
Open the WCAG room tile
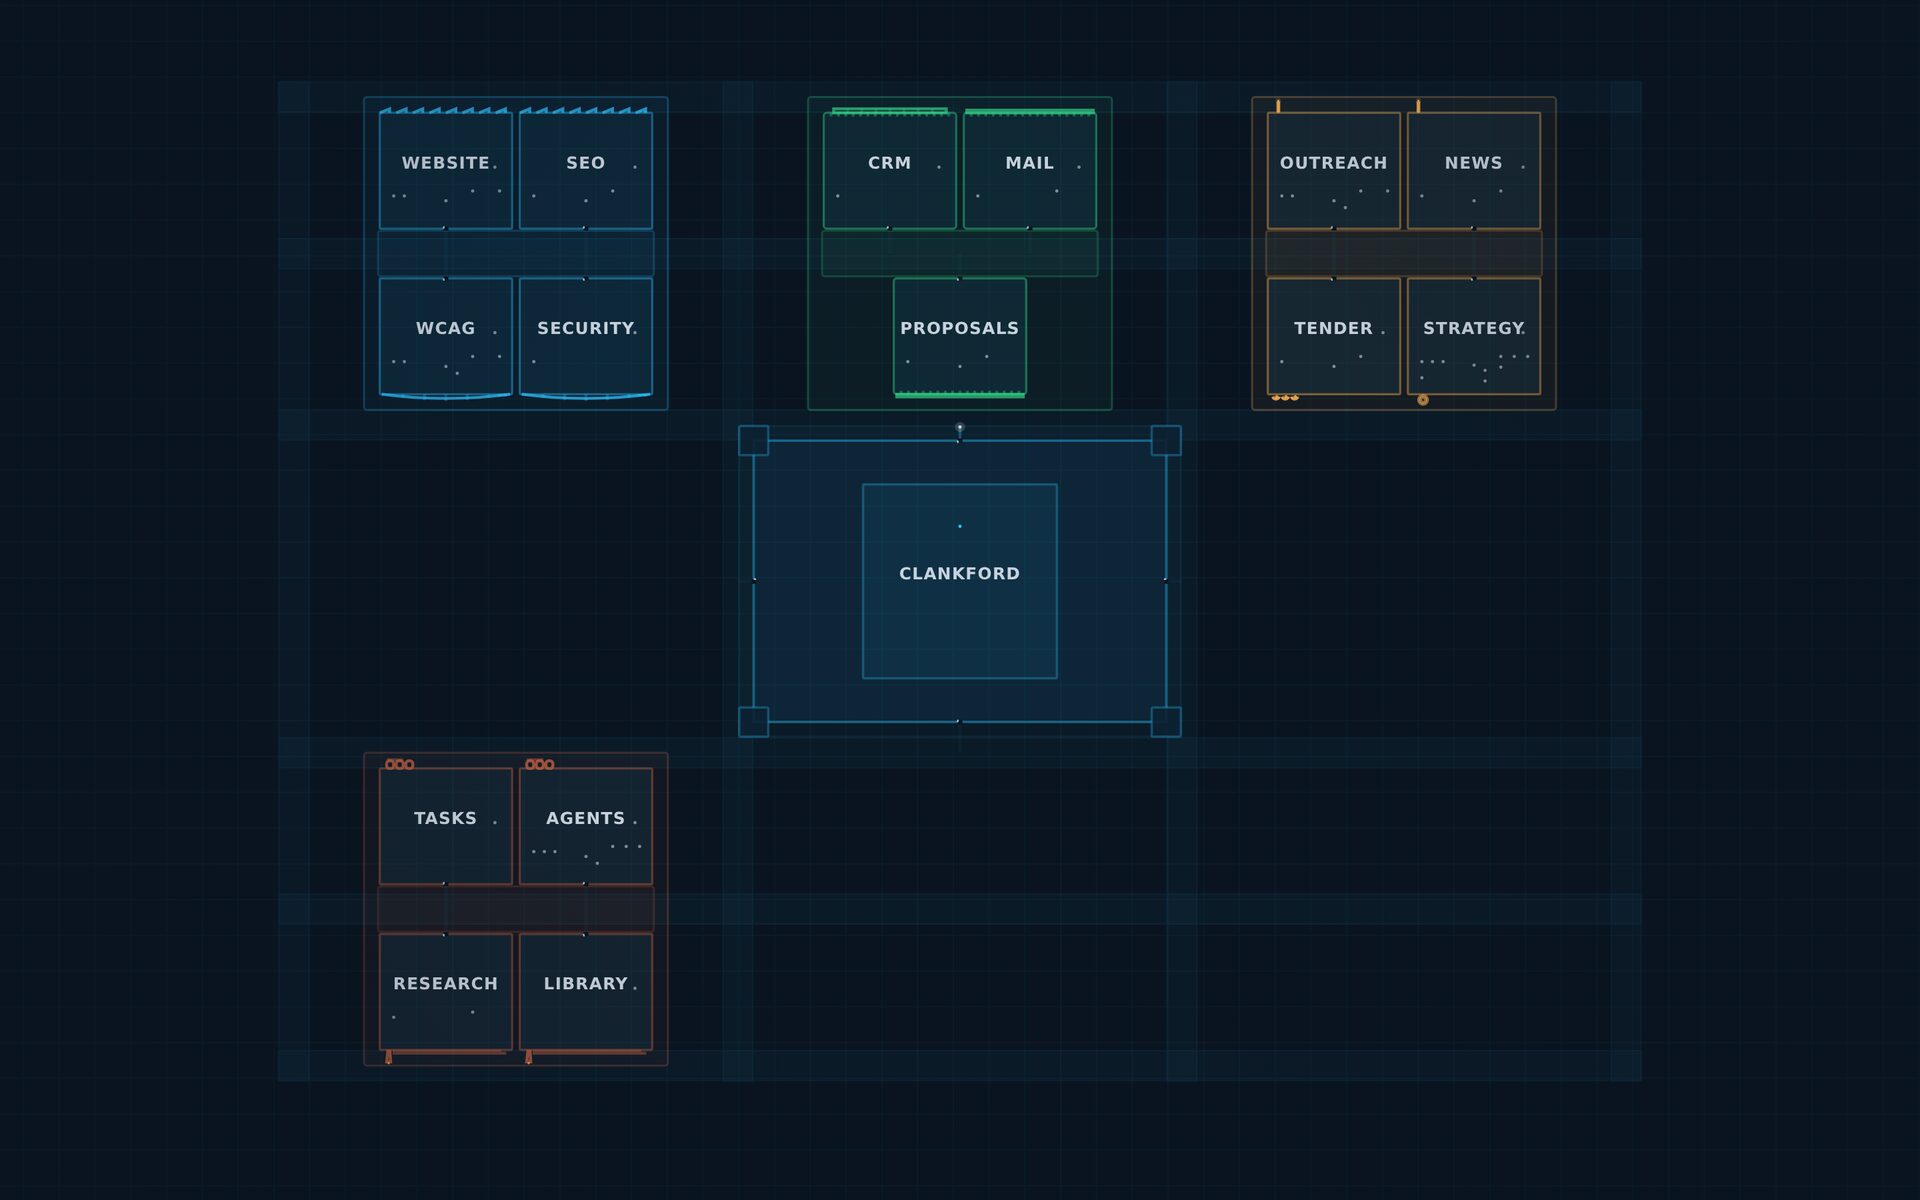point(446,336)
